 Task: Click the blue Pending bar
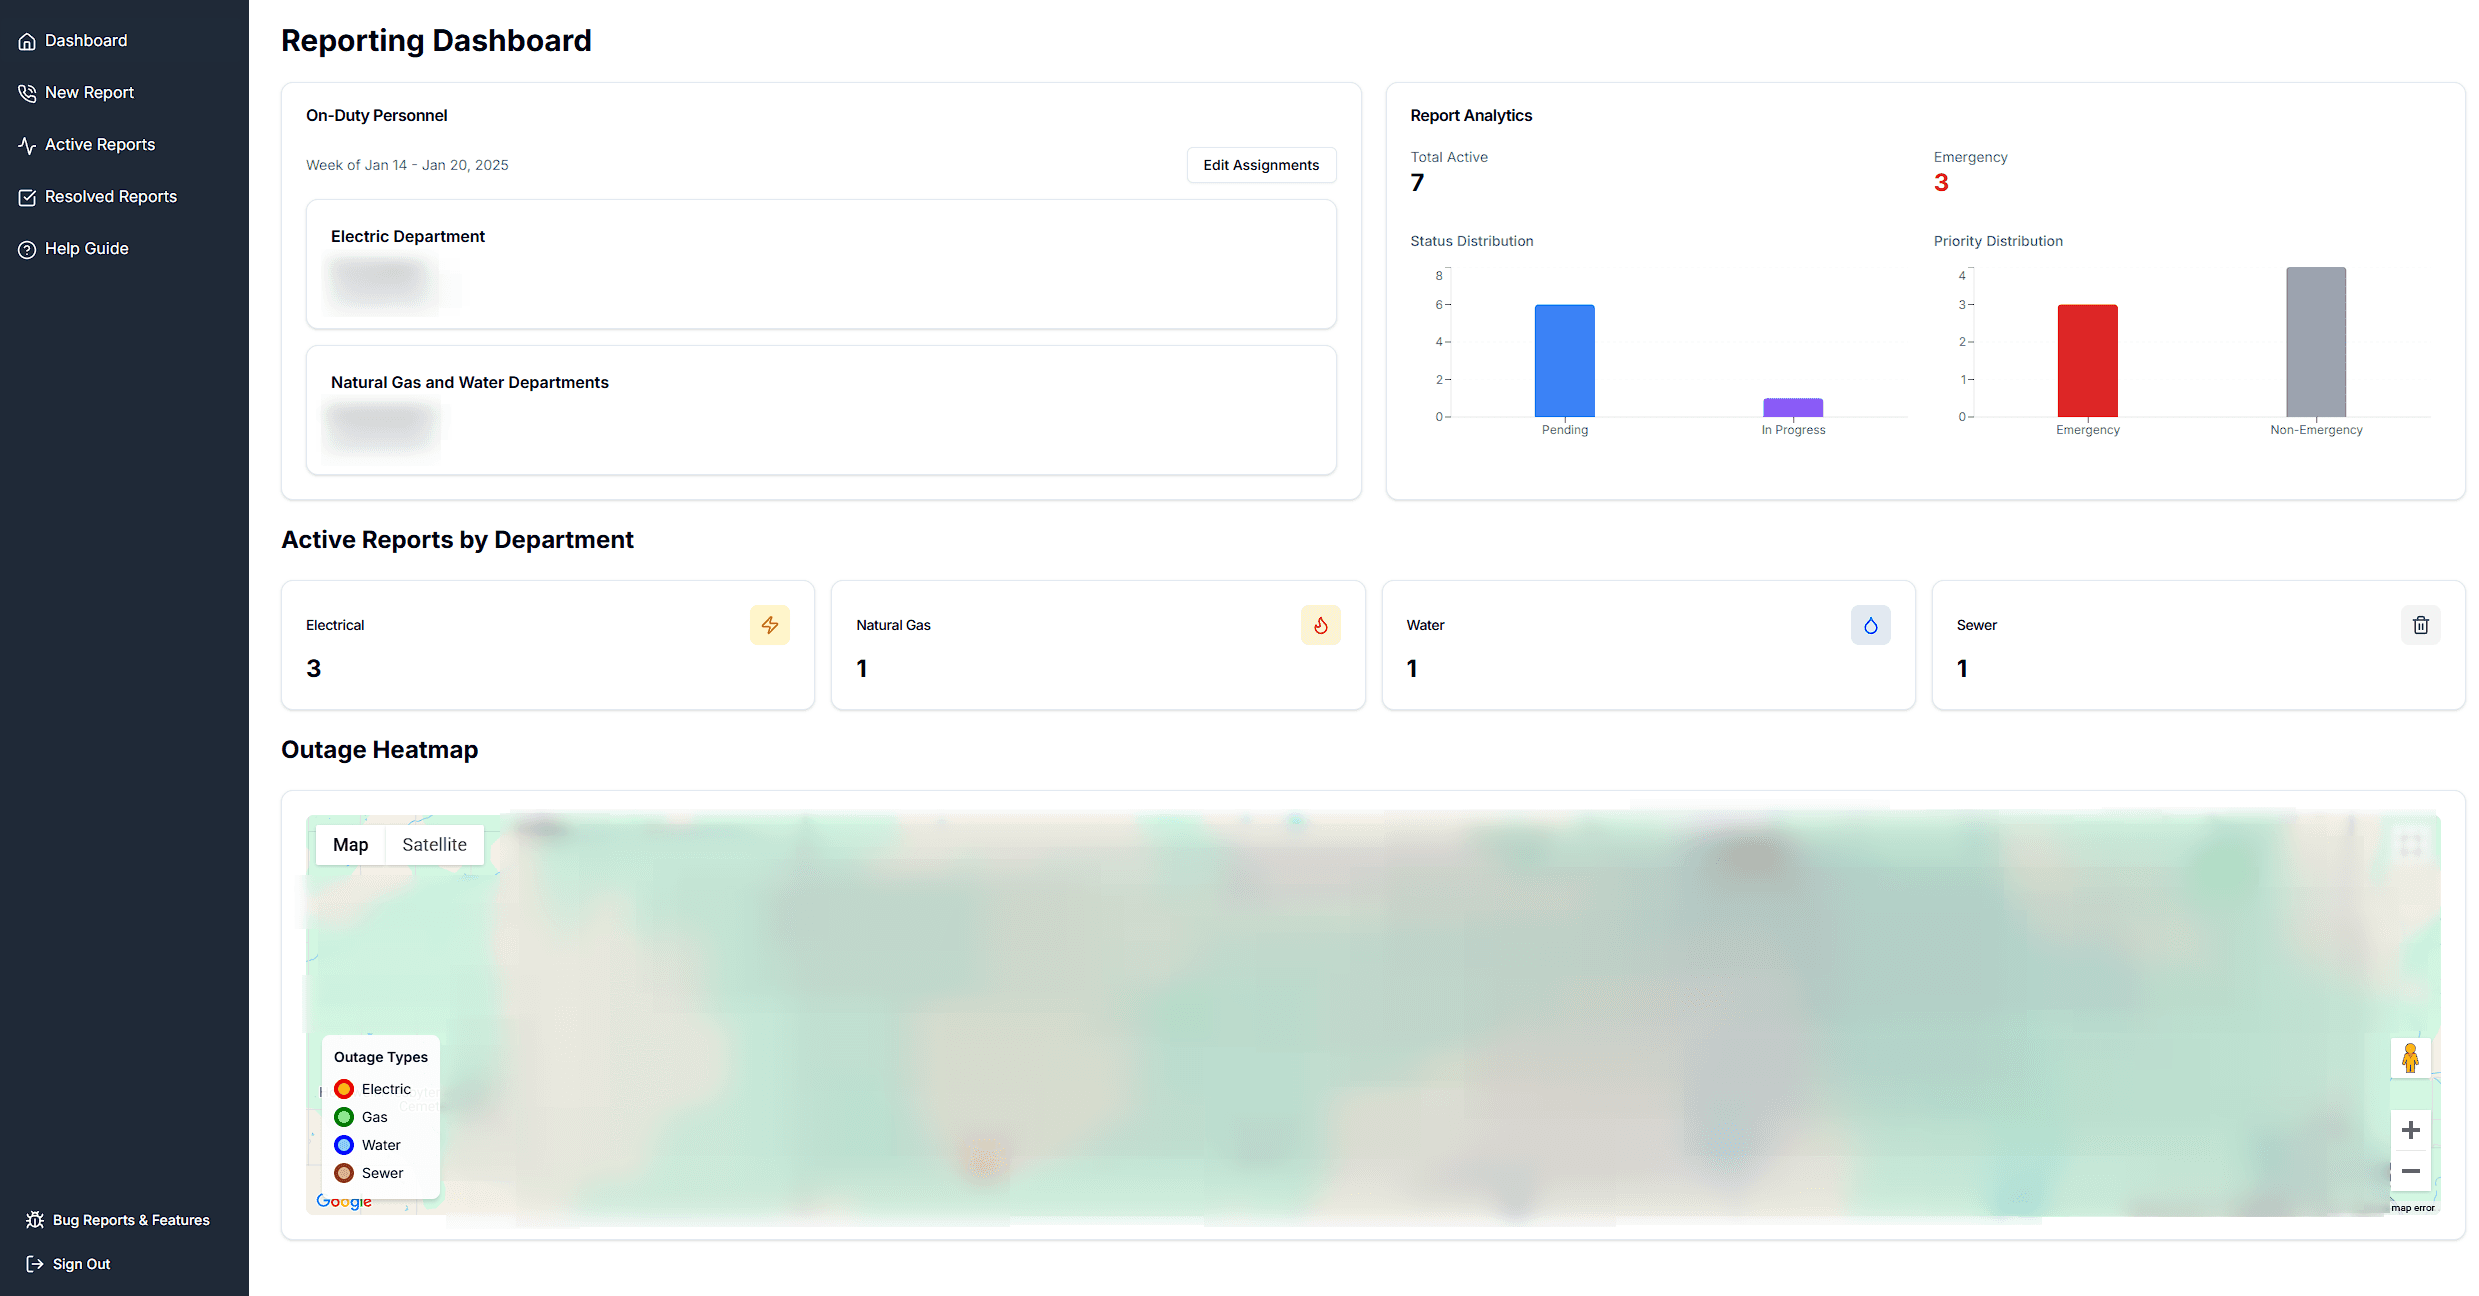(1564, 361)
